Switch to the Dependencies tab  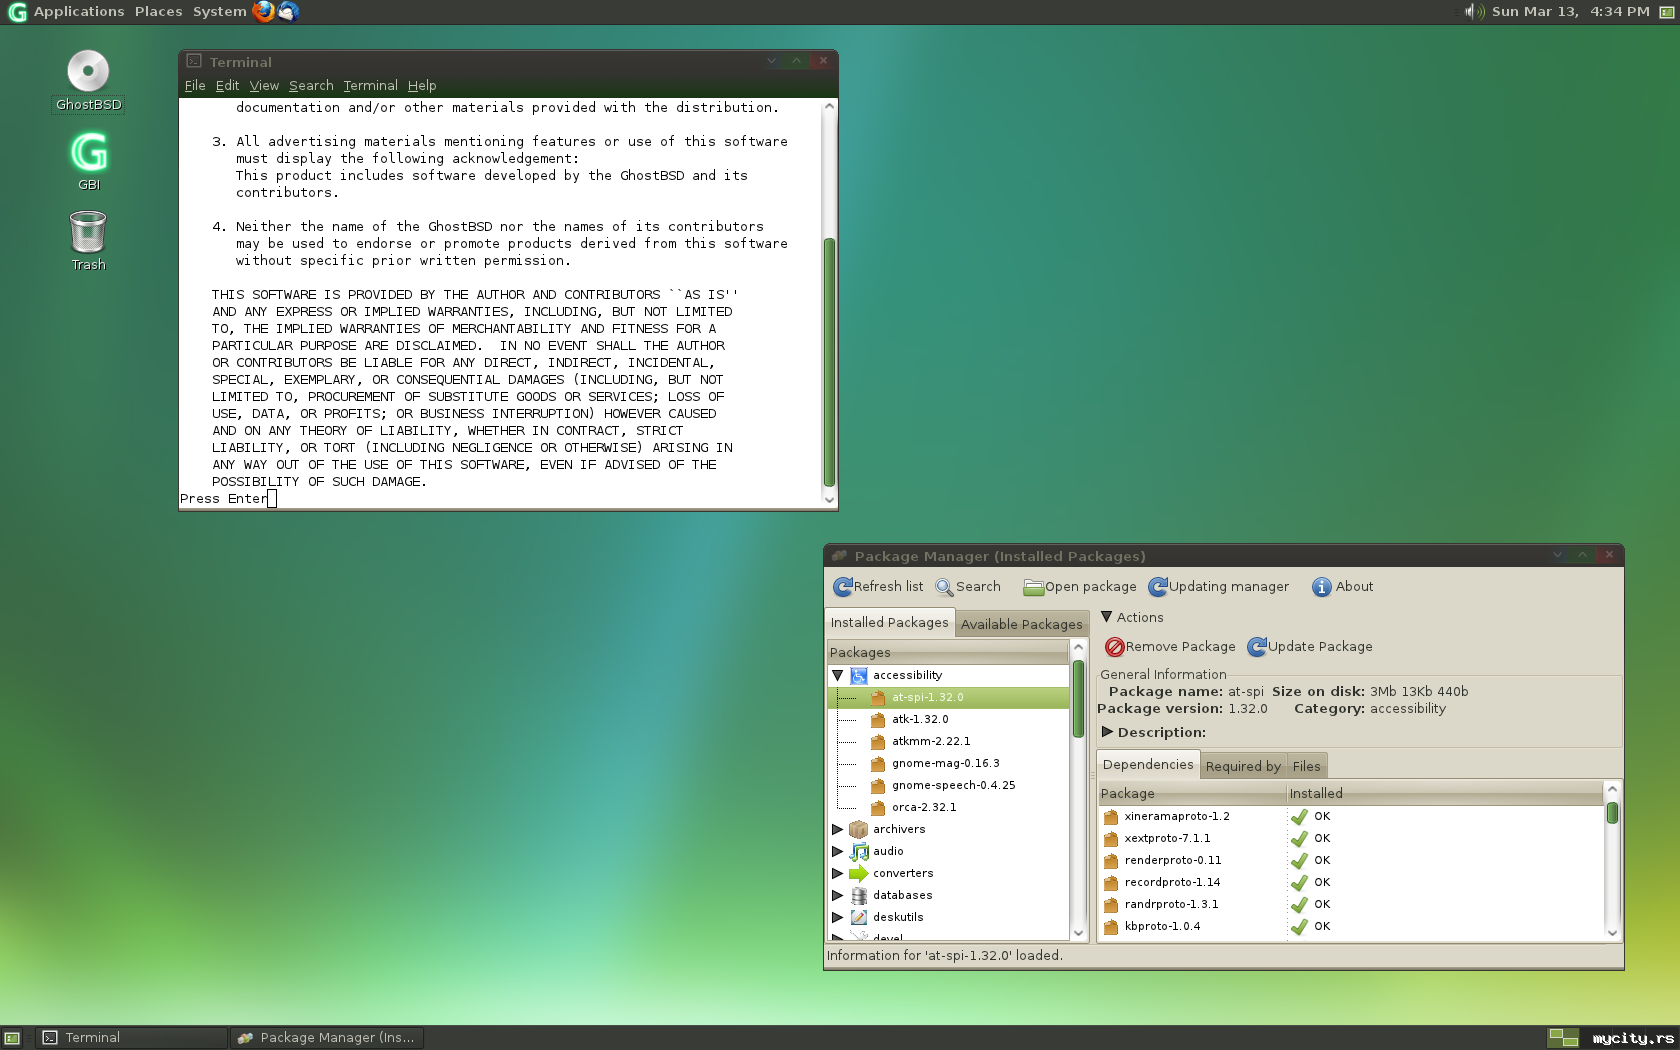click(1148, 765)
